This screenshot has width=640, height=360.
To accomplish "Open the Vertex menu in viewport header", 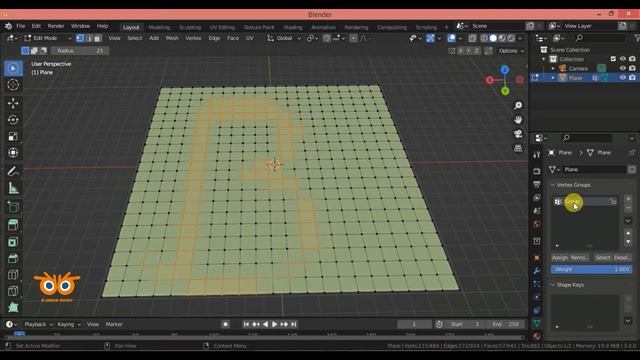I will click(x=193, y=38).
